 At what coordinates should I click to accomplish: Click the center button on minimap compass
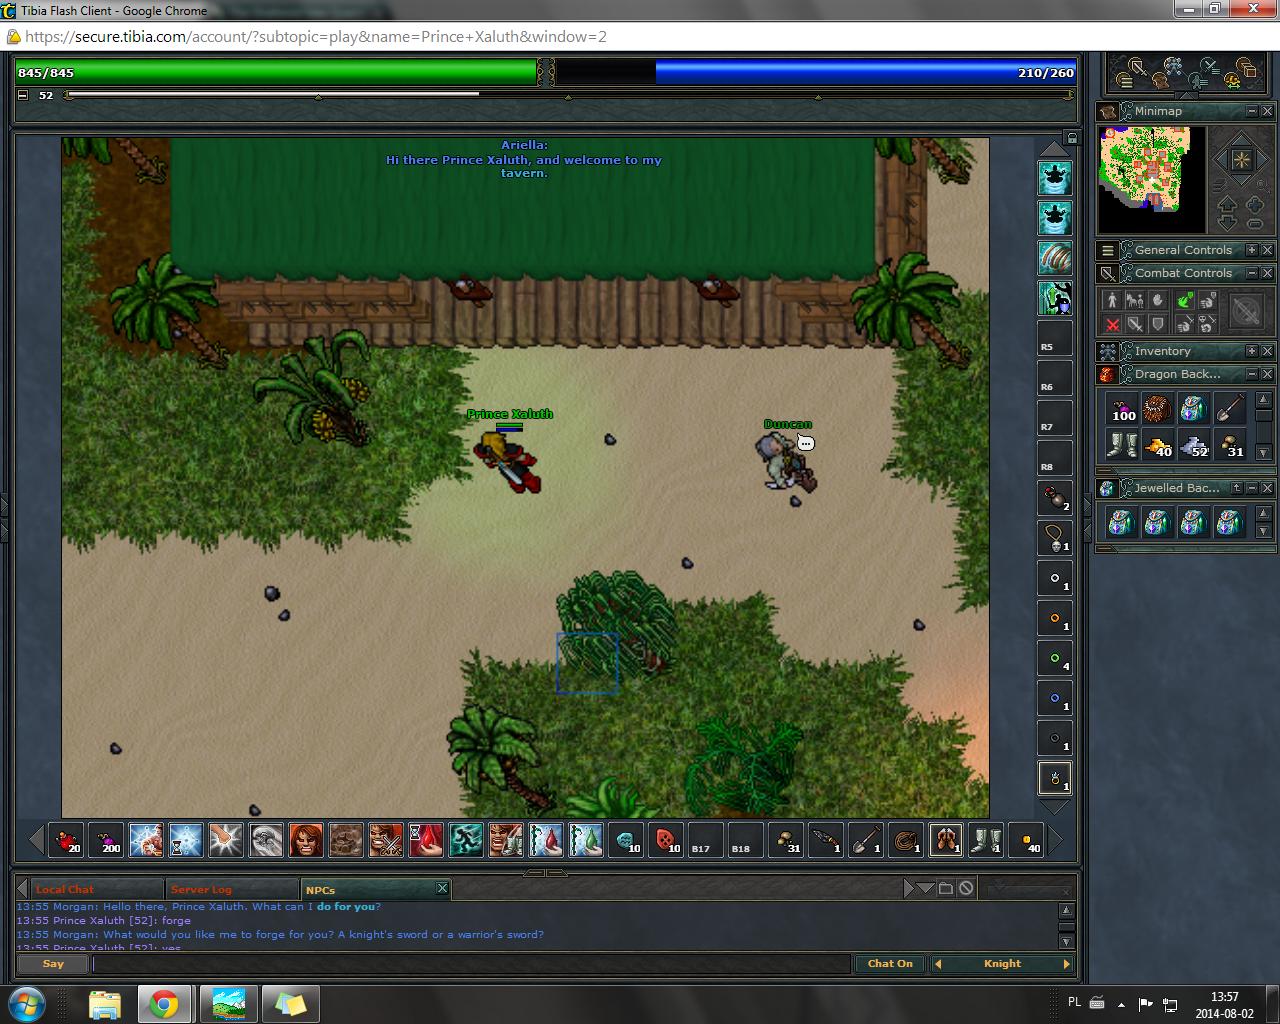click(x=1240, y=160)
